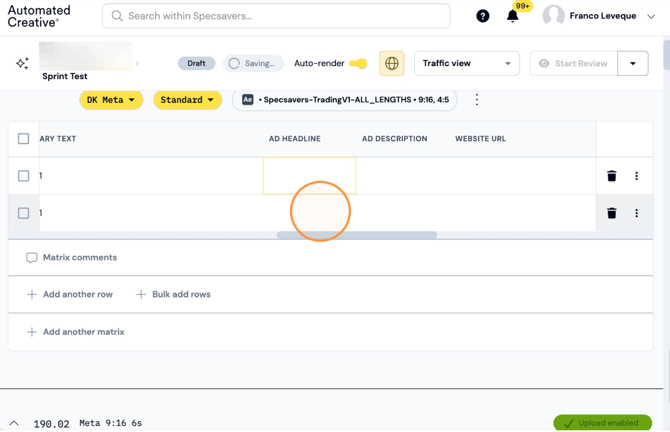The width and height of the screenshot is (670, 432).
Task: Open the Traffic view dropdown
Action: click(467, 63)
